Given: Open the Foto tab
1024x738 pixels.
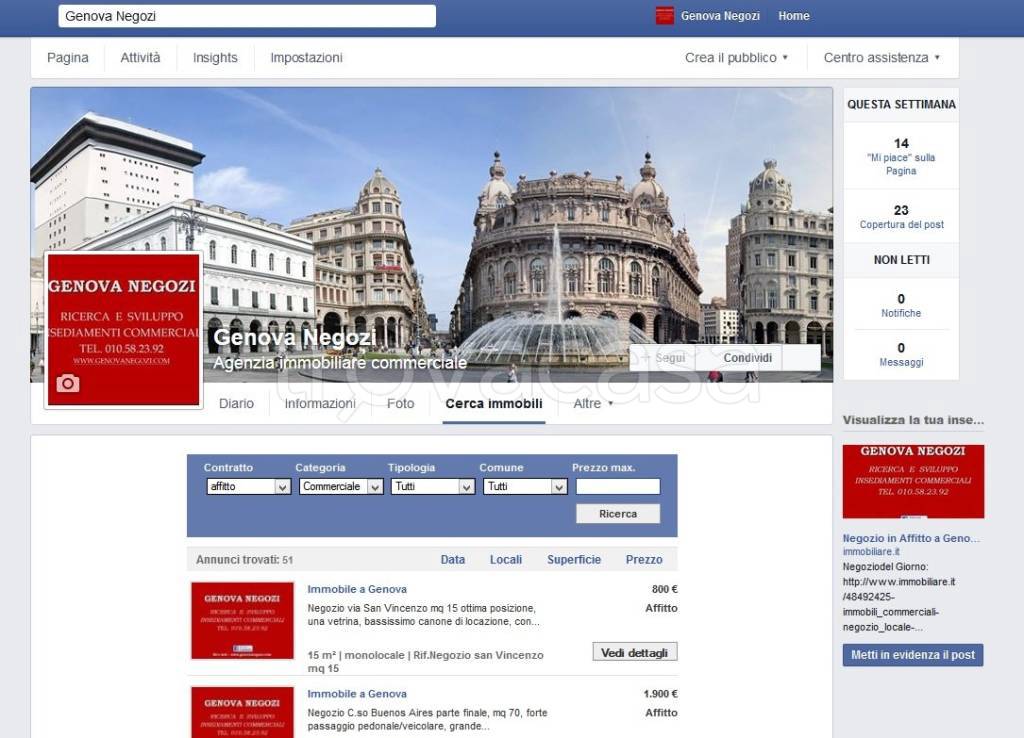Looking at the screenshot, I should (x=400, y=404).
